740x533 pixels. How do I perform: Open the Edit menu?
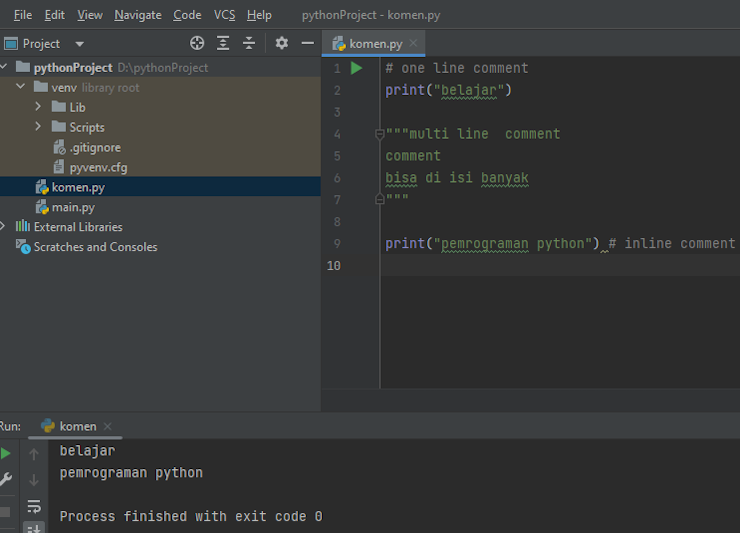tap(54, 15)
